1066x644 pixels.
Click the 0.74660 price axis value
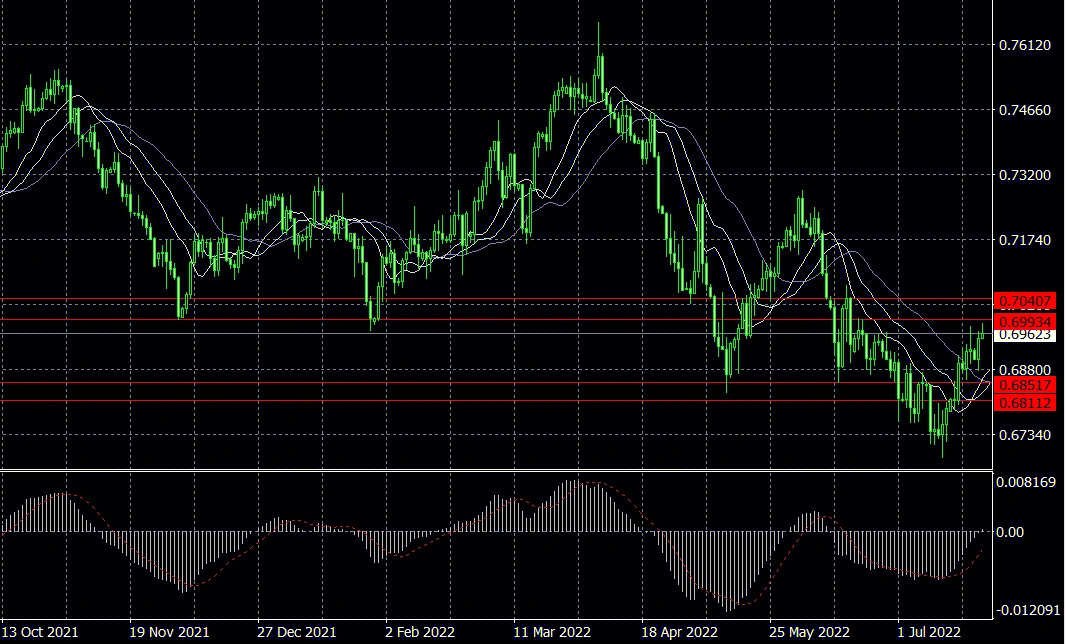point(1025,110)
